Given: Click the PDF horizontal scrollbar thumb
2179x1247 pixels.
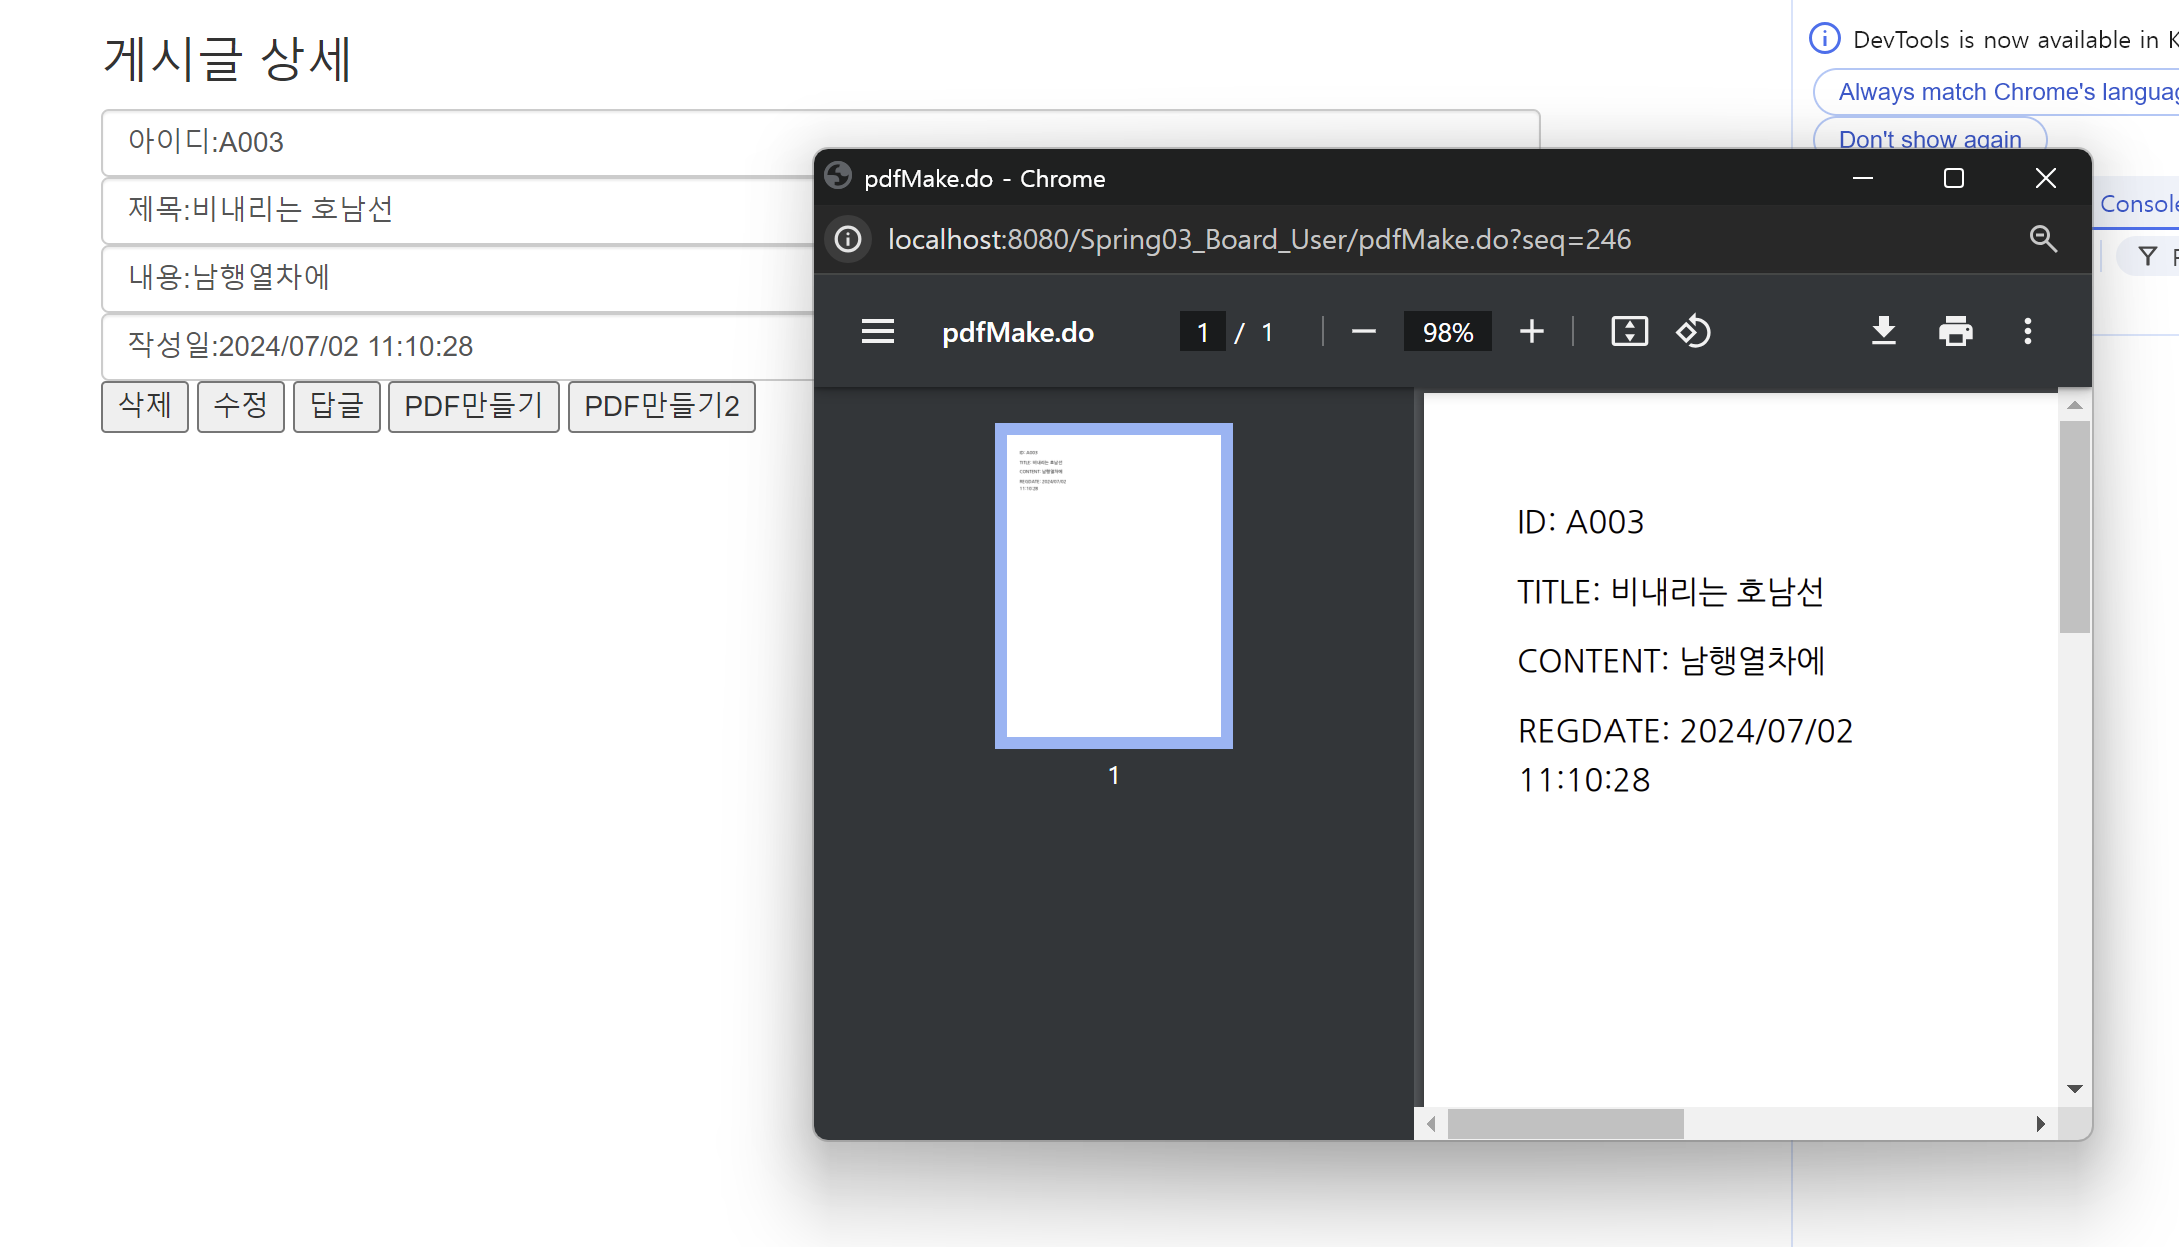Looking at the screenshot, I should [x=1565, y=1124].
